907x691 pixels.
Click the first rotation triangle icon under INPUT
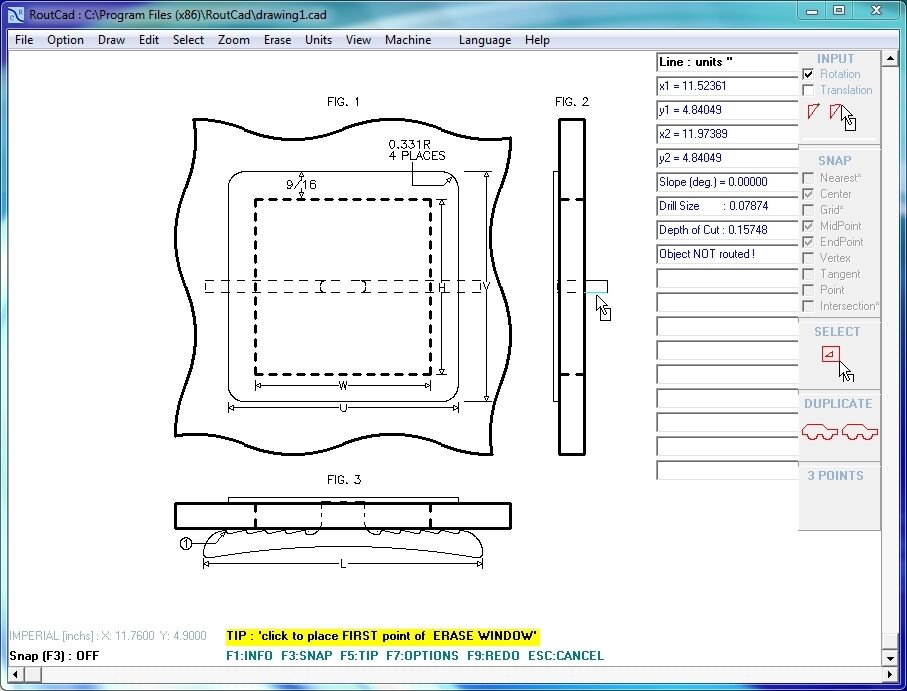[x=813, y=111]
